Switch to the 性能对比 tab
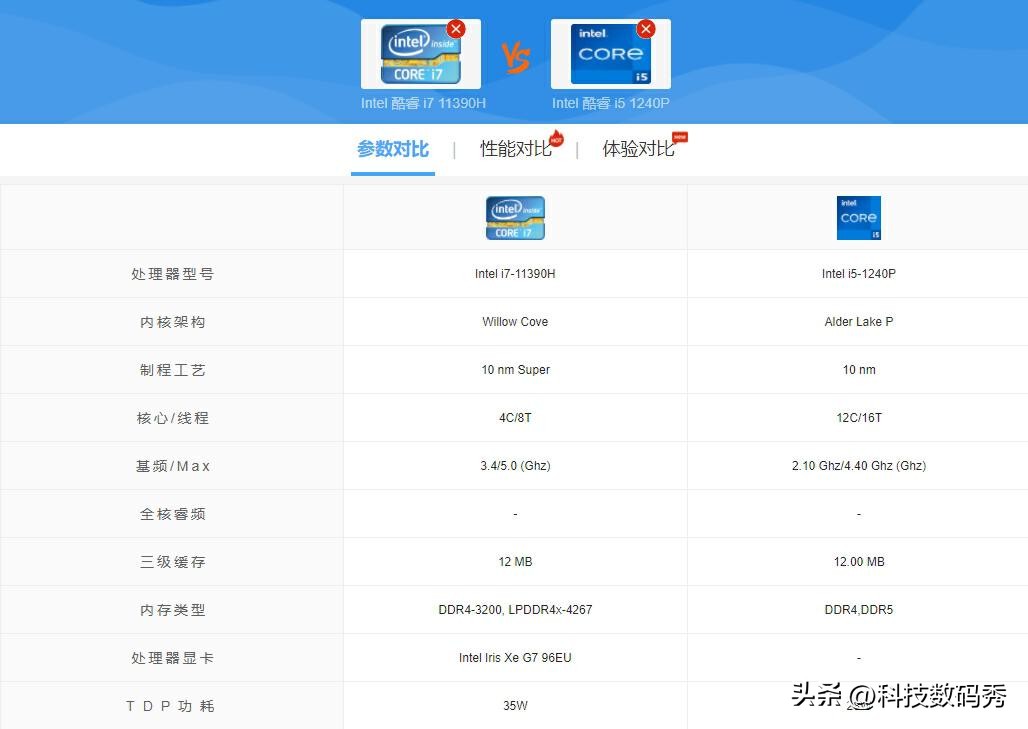1028x729 pixels. pos(516,148)
